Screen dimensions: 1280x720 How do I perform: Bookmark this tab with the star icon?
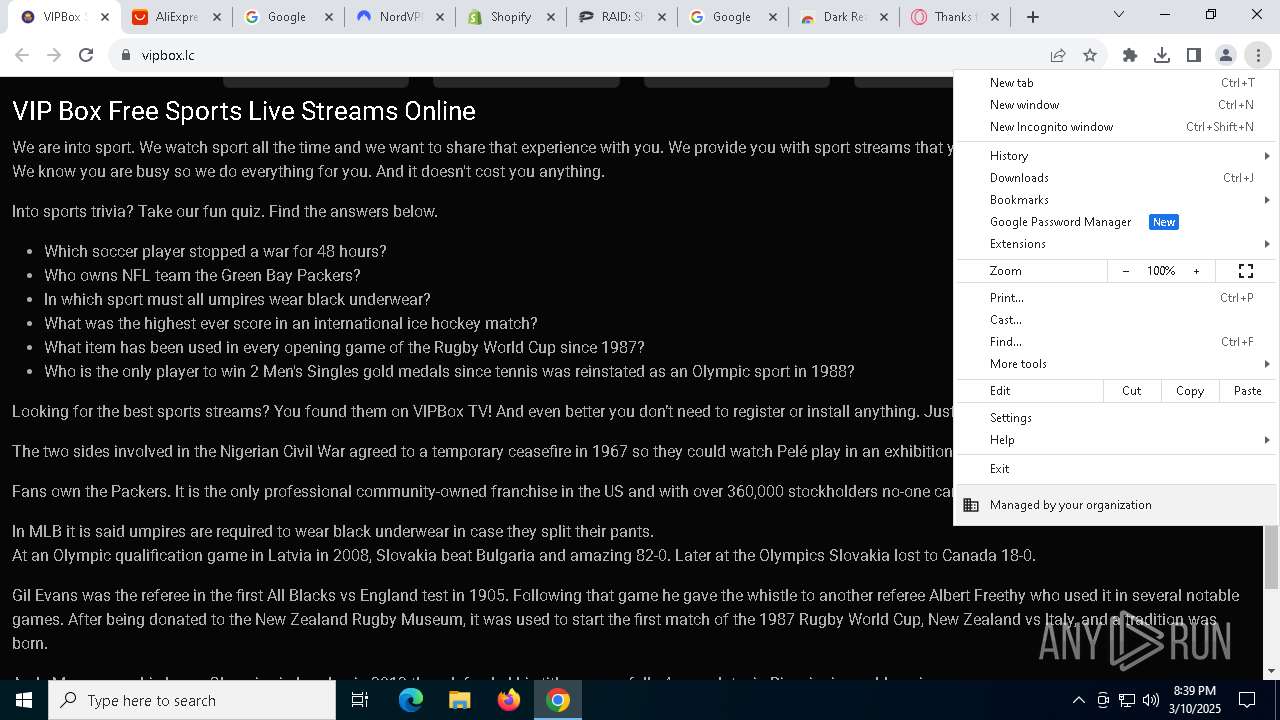point(1090,55)
